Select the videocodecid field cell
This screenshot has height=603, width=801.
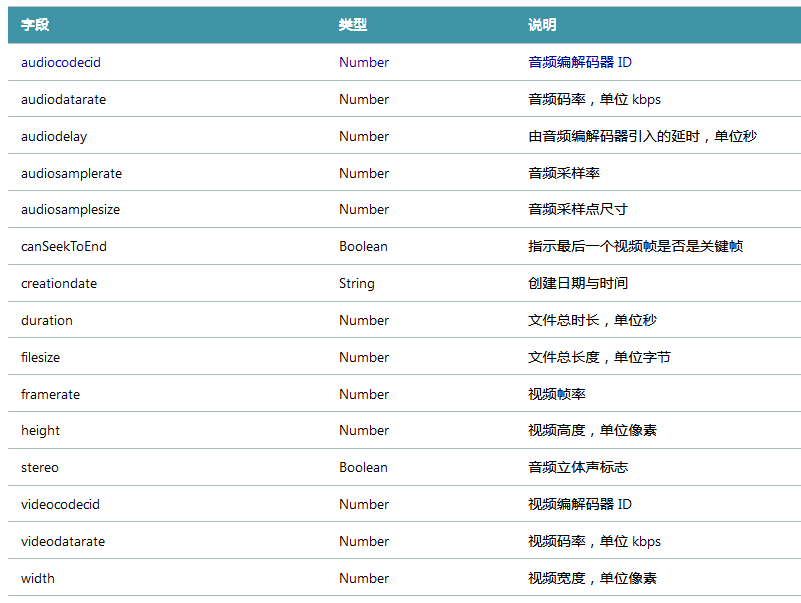(x=60, y=504)
